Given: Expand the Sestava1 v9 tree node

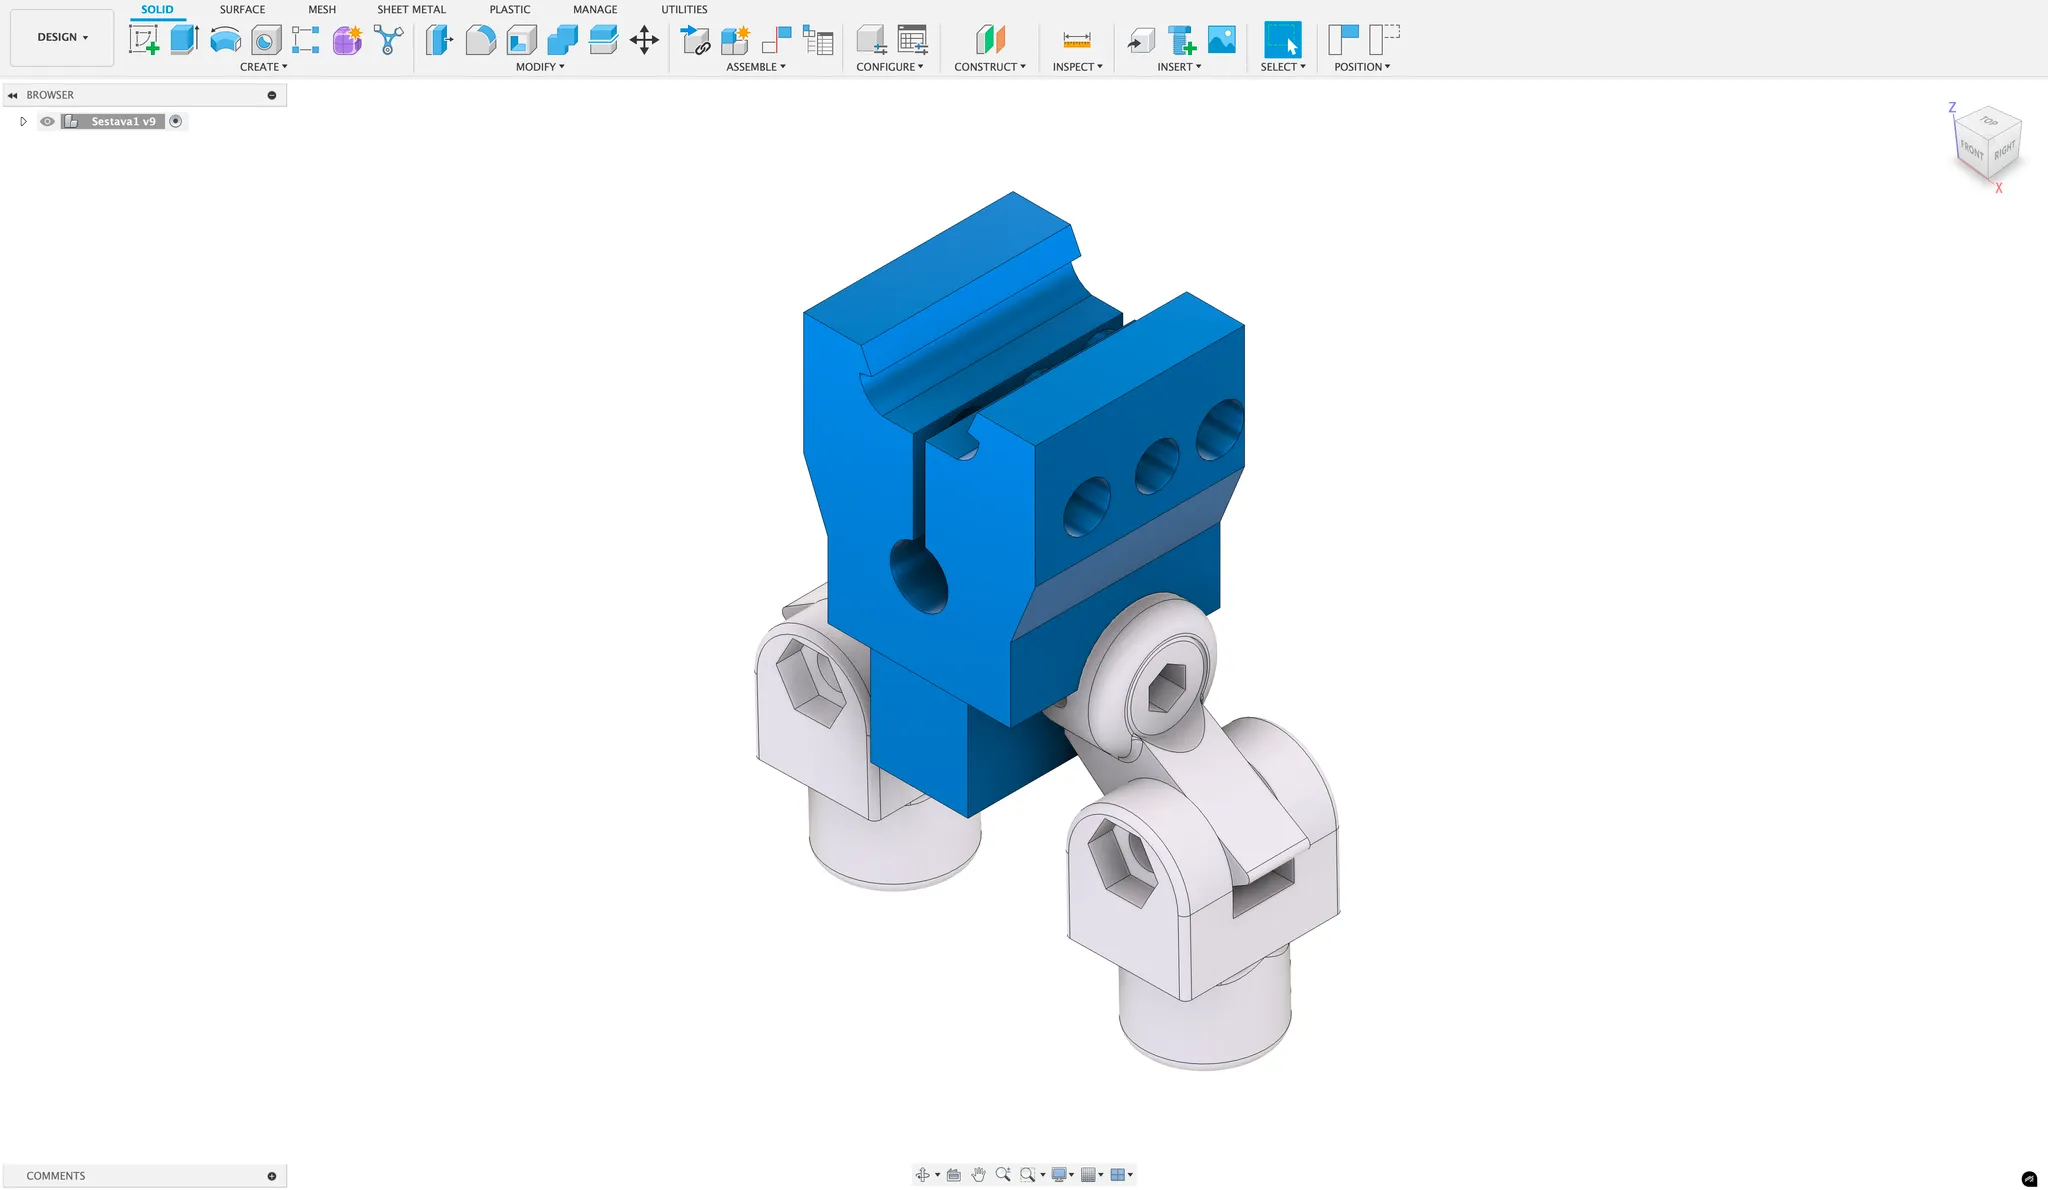Looking at the screenshot, I should (x=23, y=121).
